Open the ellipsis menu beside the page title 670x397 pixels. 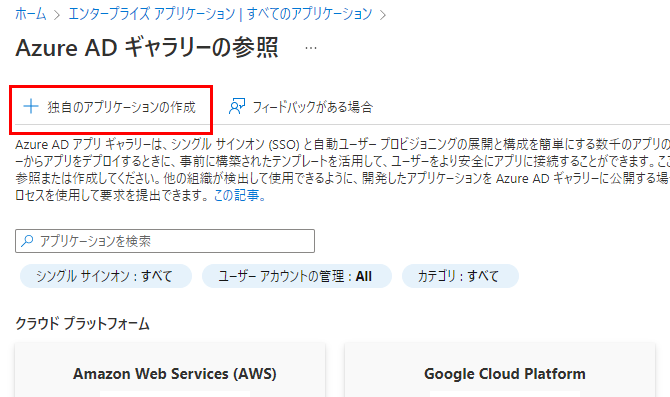tap(311, 48)
